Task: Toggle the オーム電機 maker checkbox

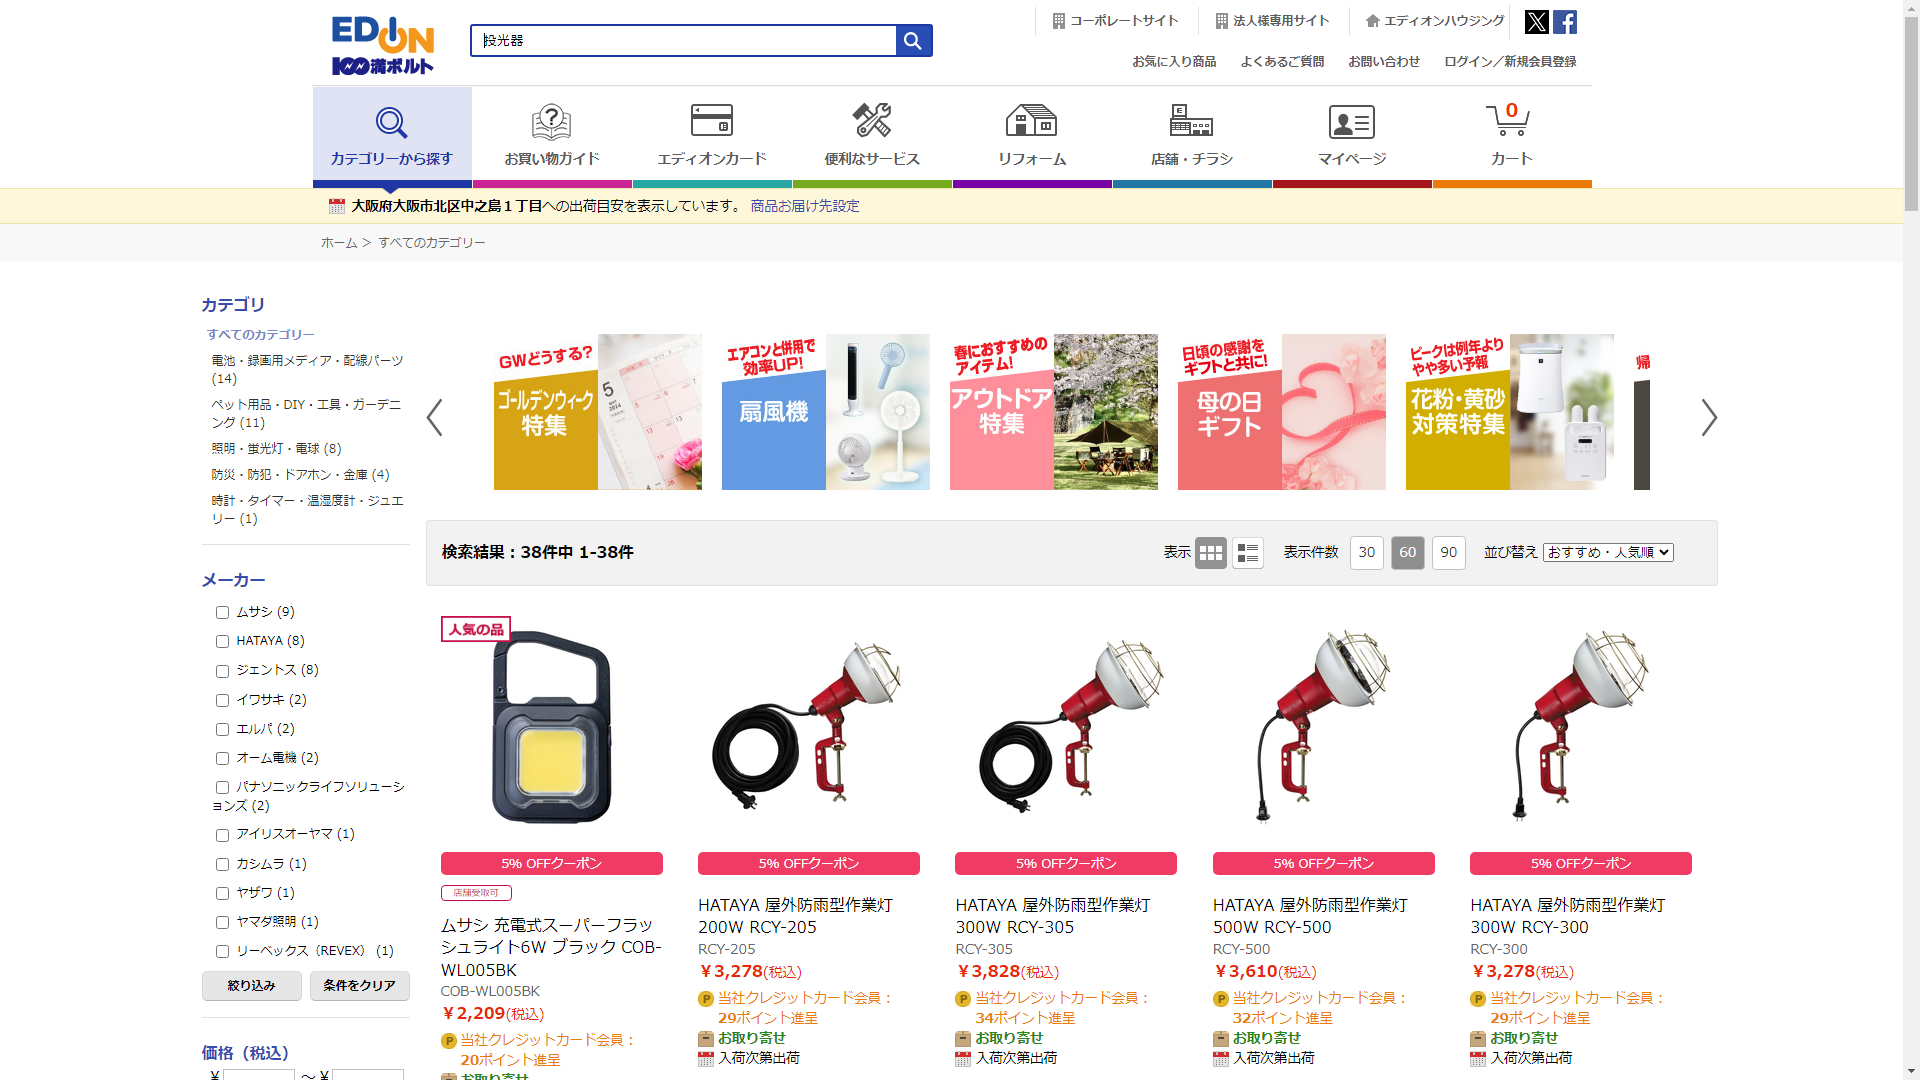Action: point(222,758)
